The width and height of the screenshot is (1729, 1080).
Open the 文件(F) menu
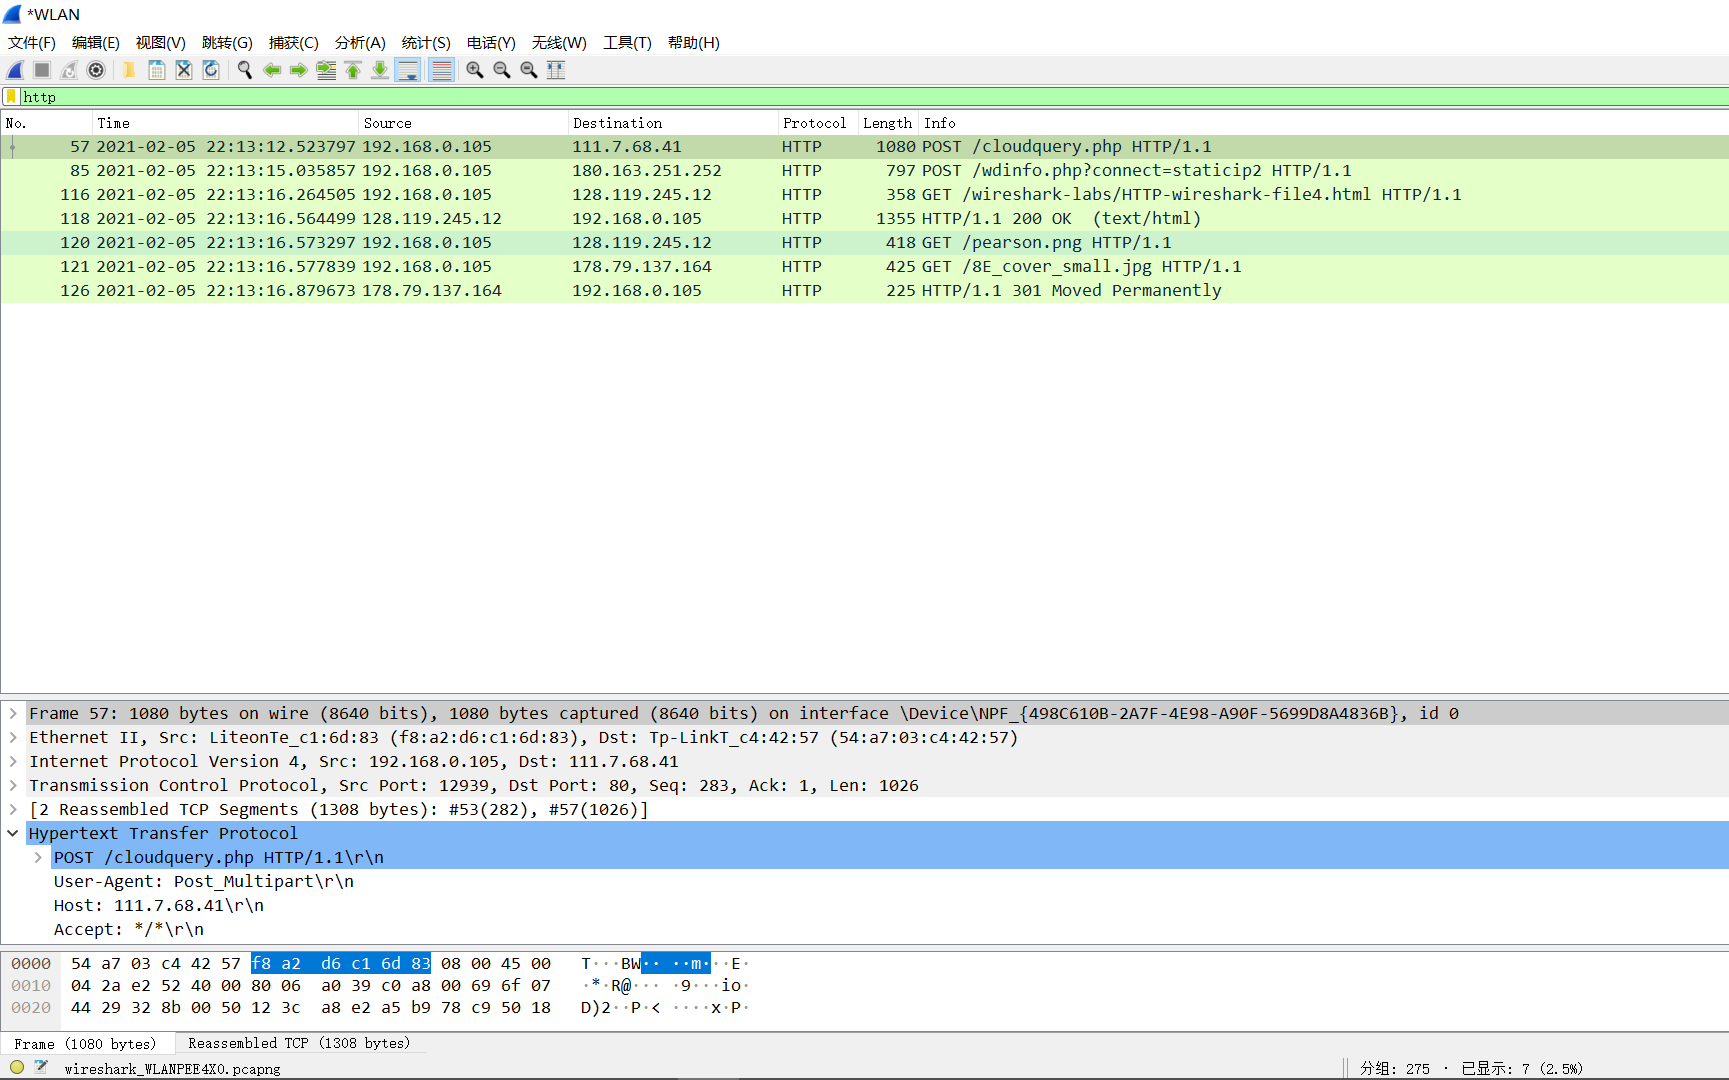tap(32, 43)
